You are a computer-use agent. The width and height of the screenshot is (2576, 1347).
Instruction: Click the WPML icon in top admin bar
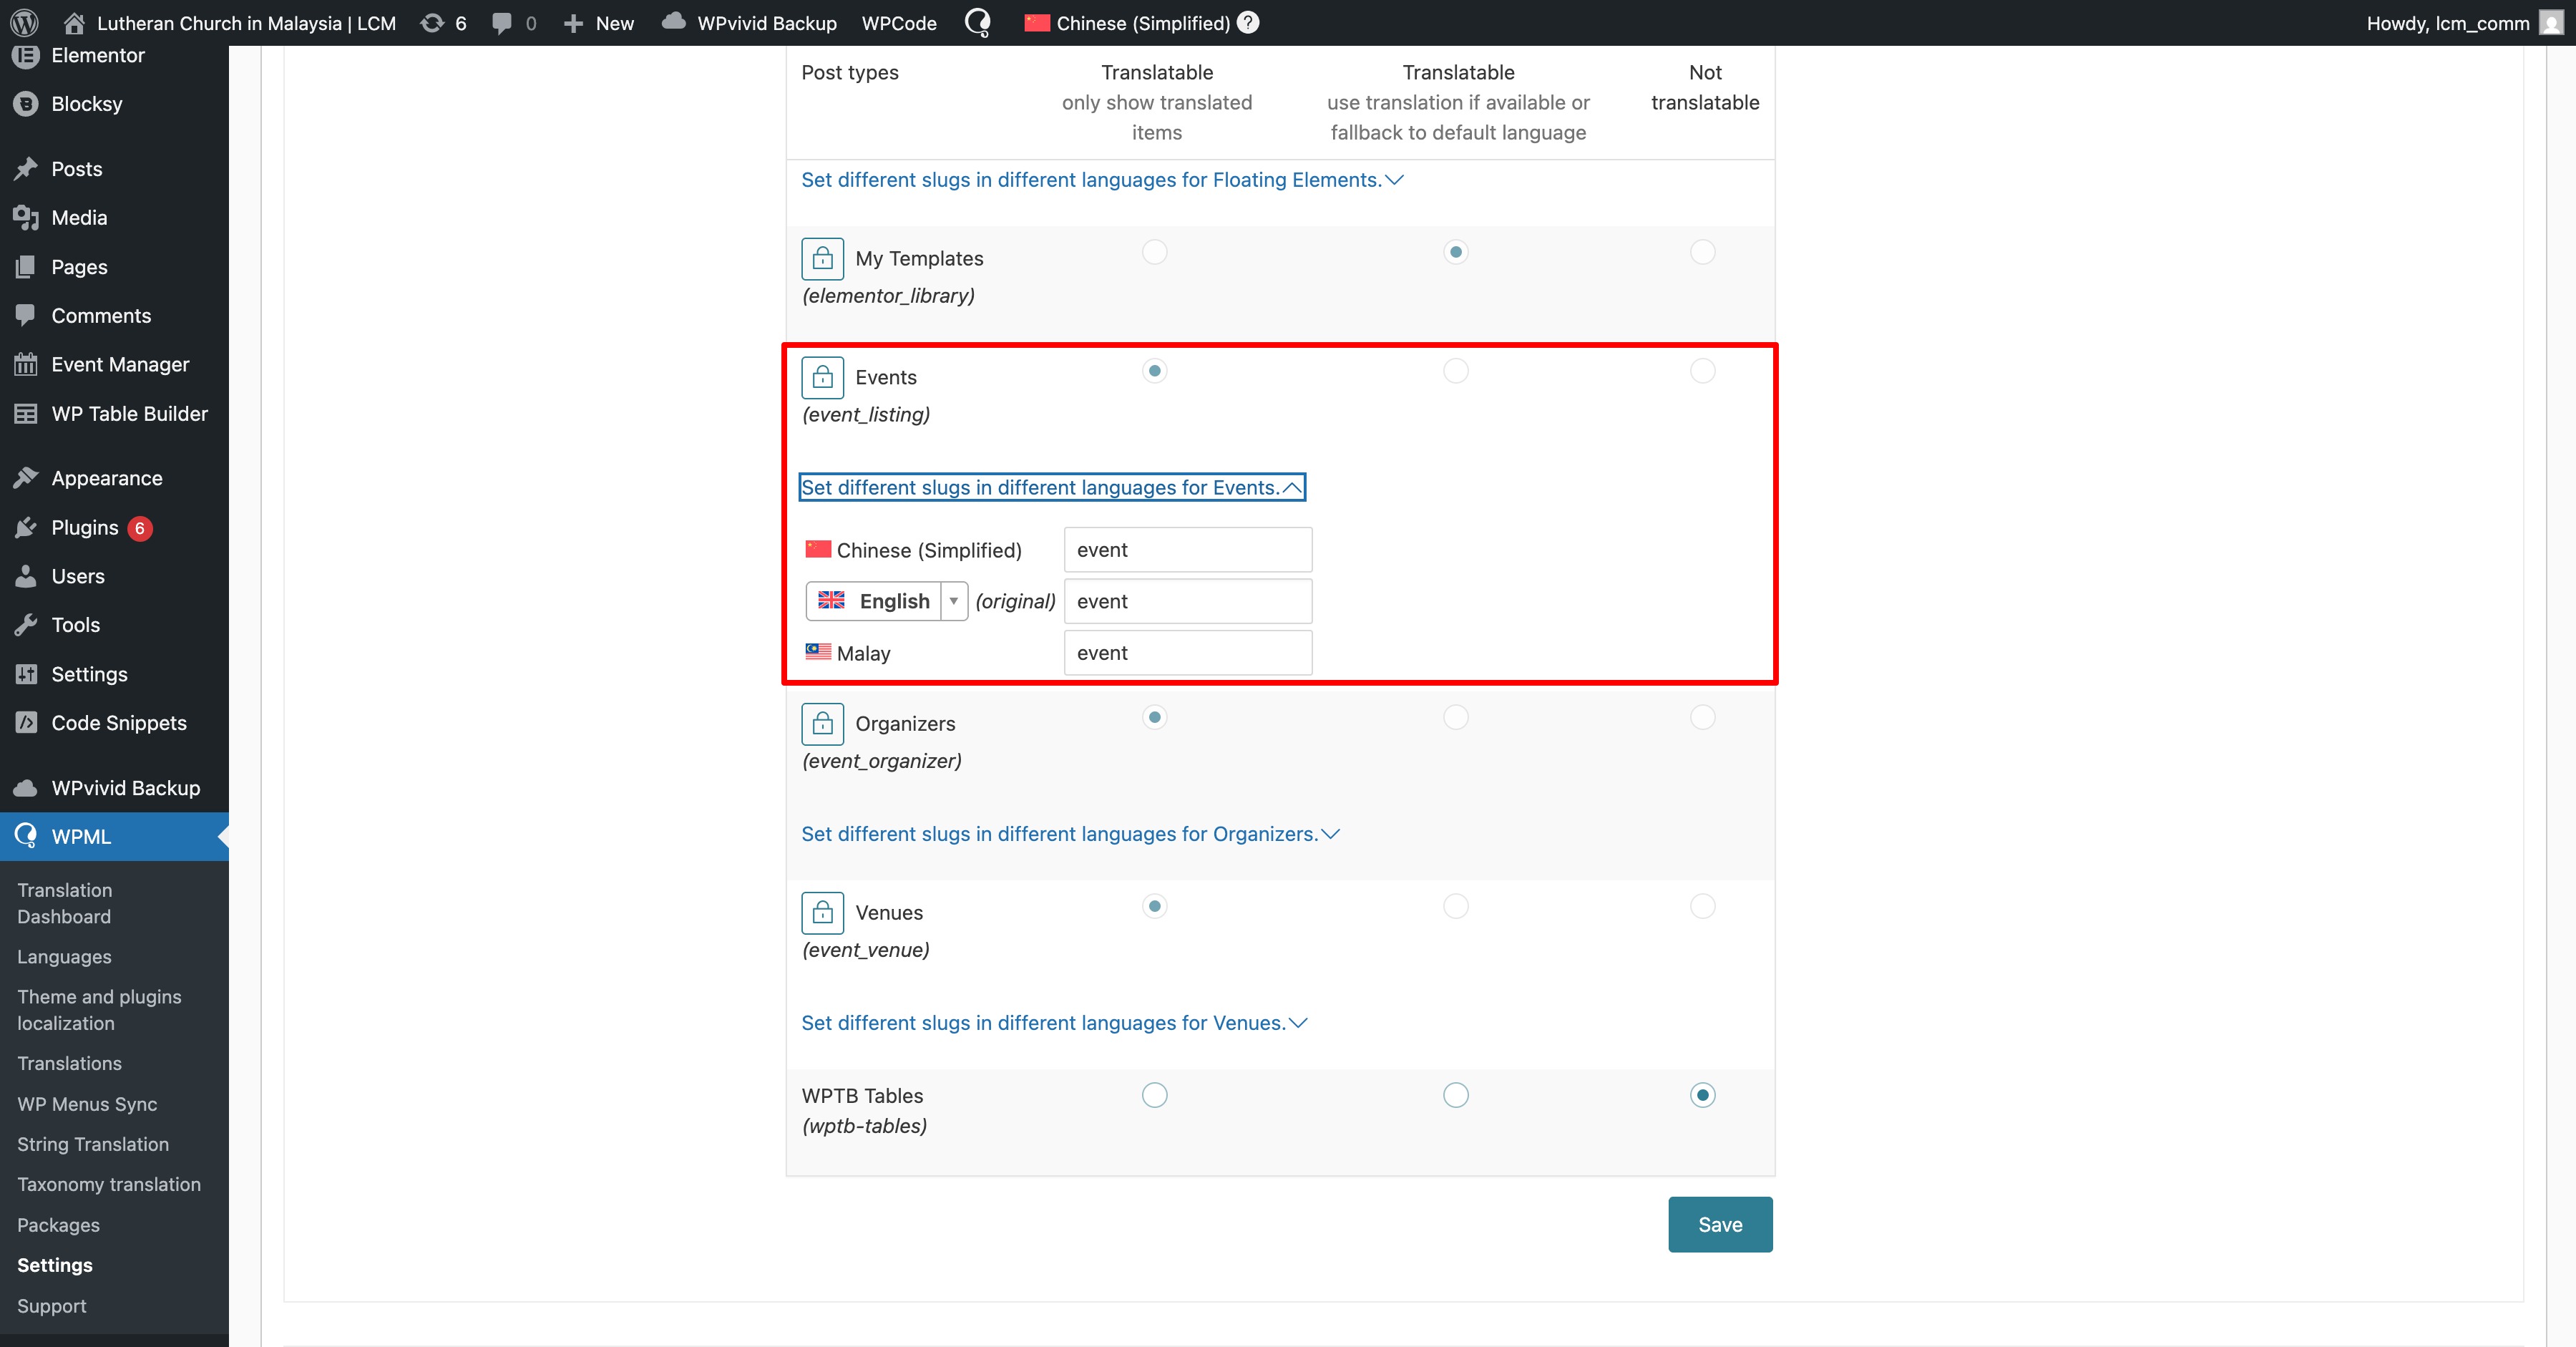point(977,22)
